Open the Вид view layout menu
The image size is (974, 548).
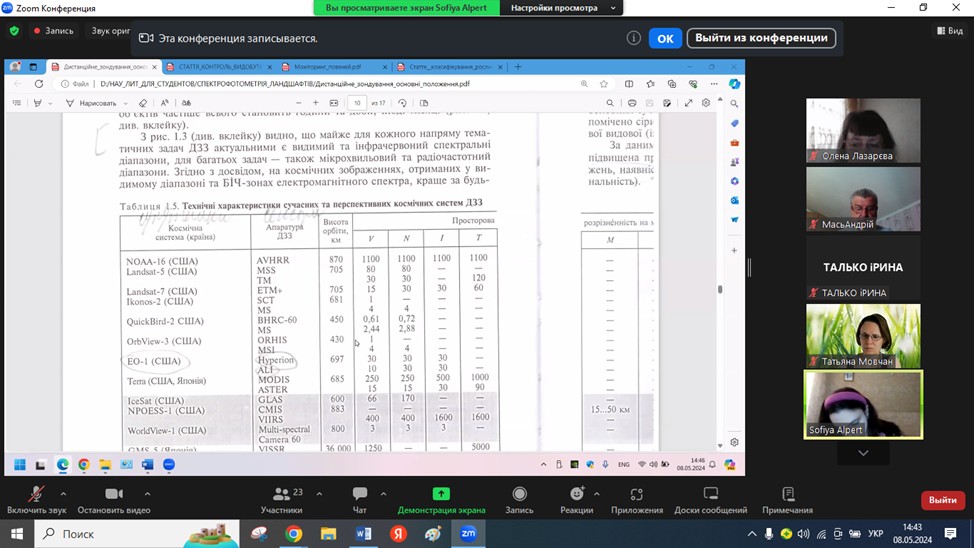click(x=950, y=30)
